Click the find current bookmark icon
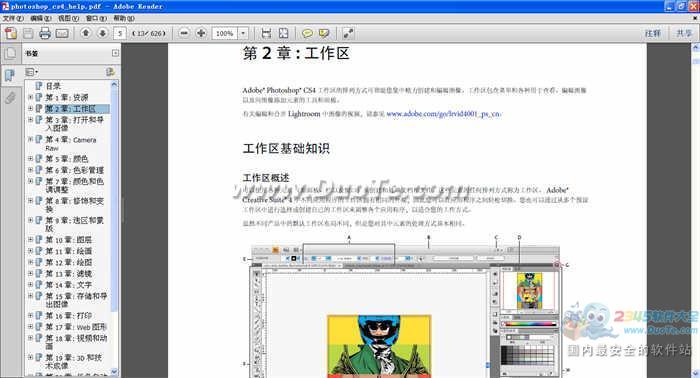 click(x=110, y=72)
